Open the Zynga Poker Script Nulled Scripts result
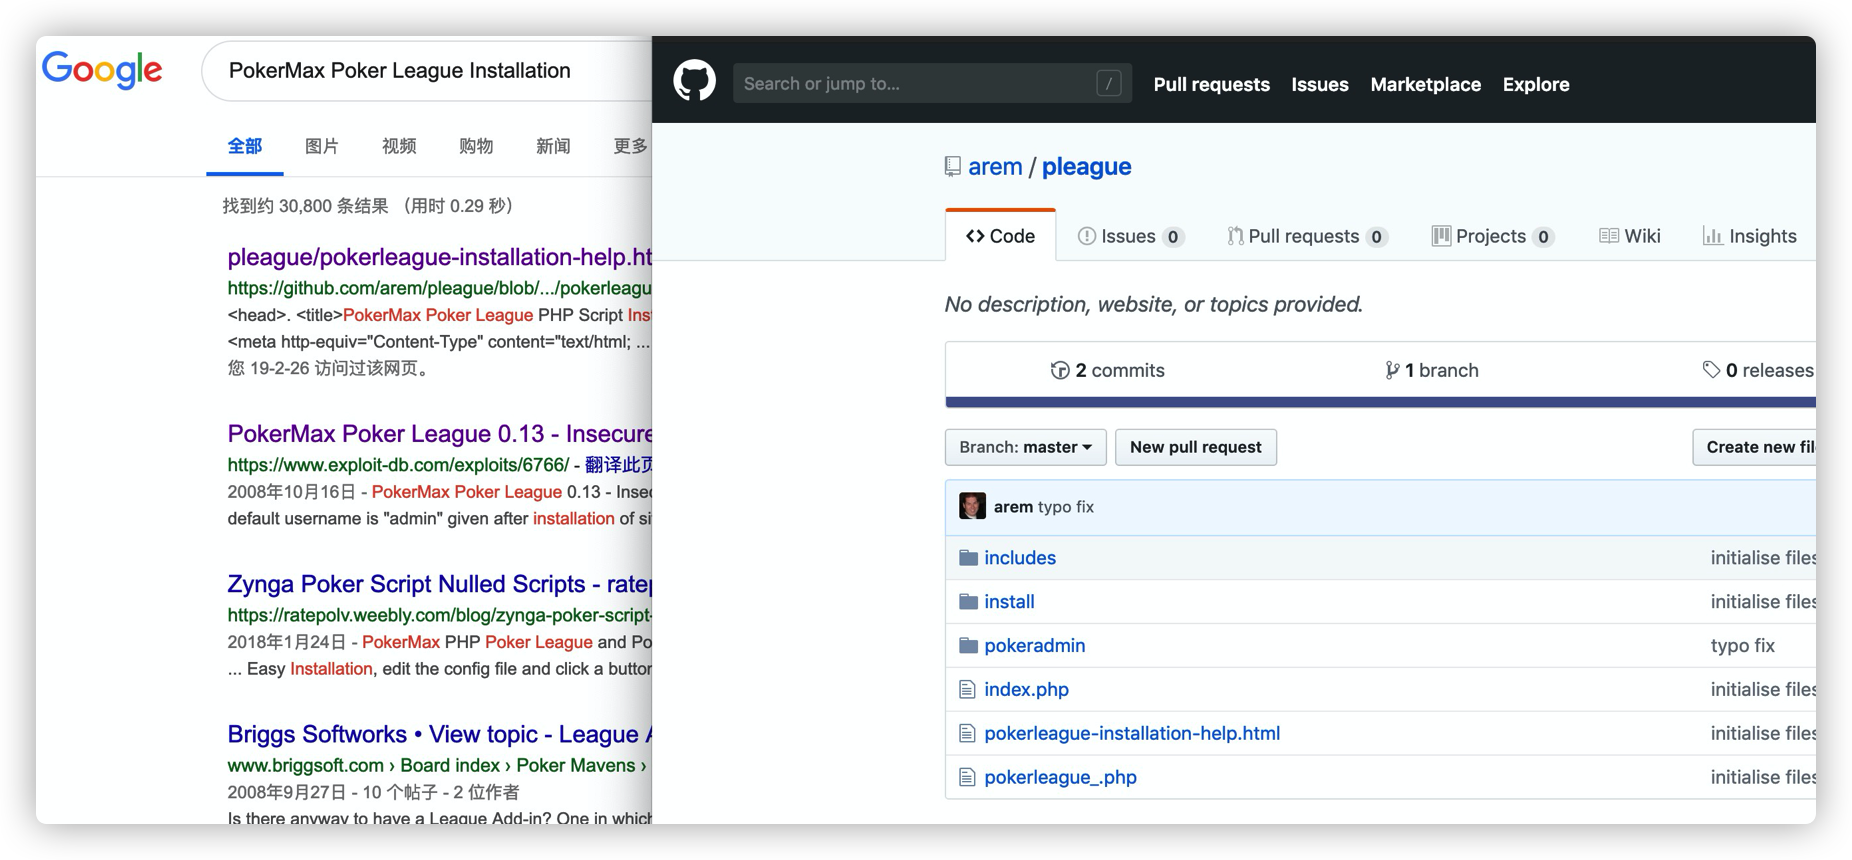The image size is (1852, 860). [439, 584]
